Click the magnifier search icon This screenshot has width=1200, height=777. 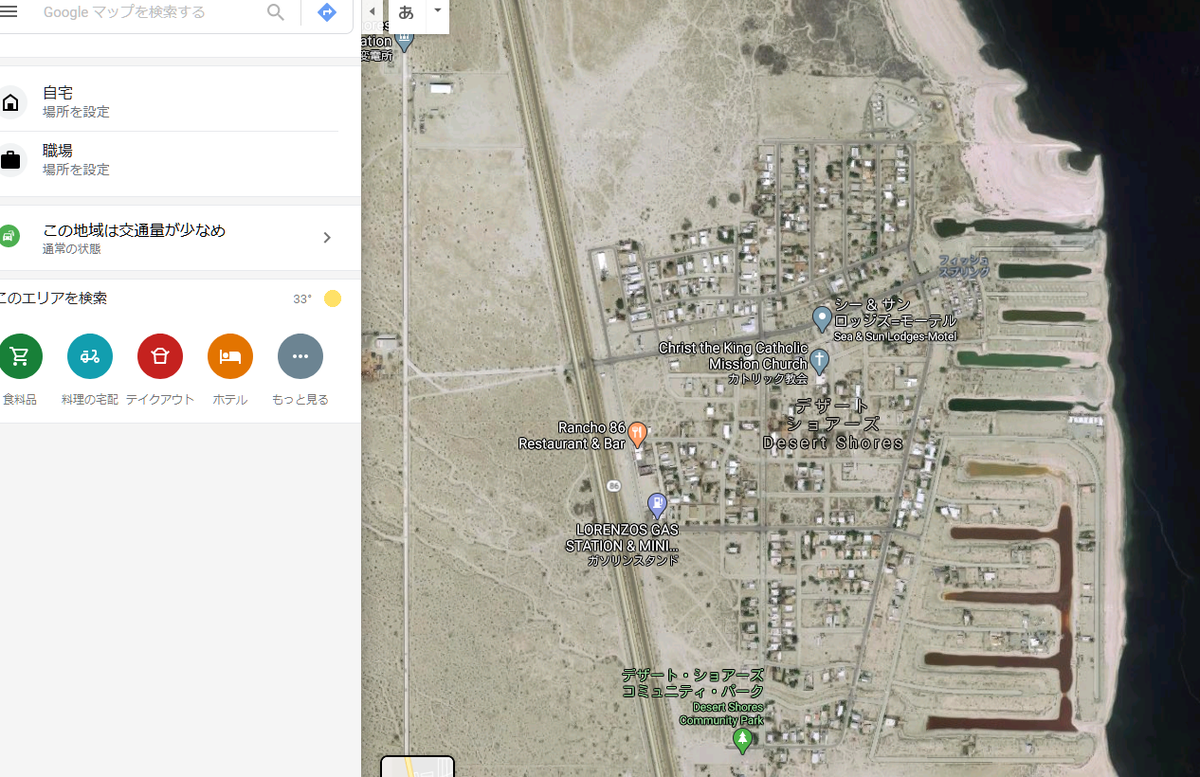click(276, 12)
